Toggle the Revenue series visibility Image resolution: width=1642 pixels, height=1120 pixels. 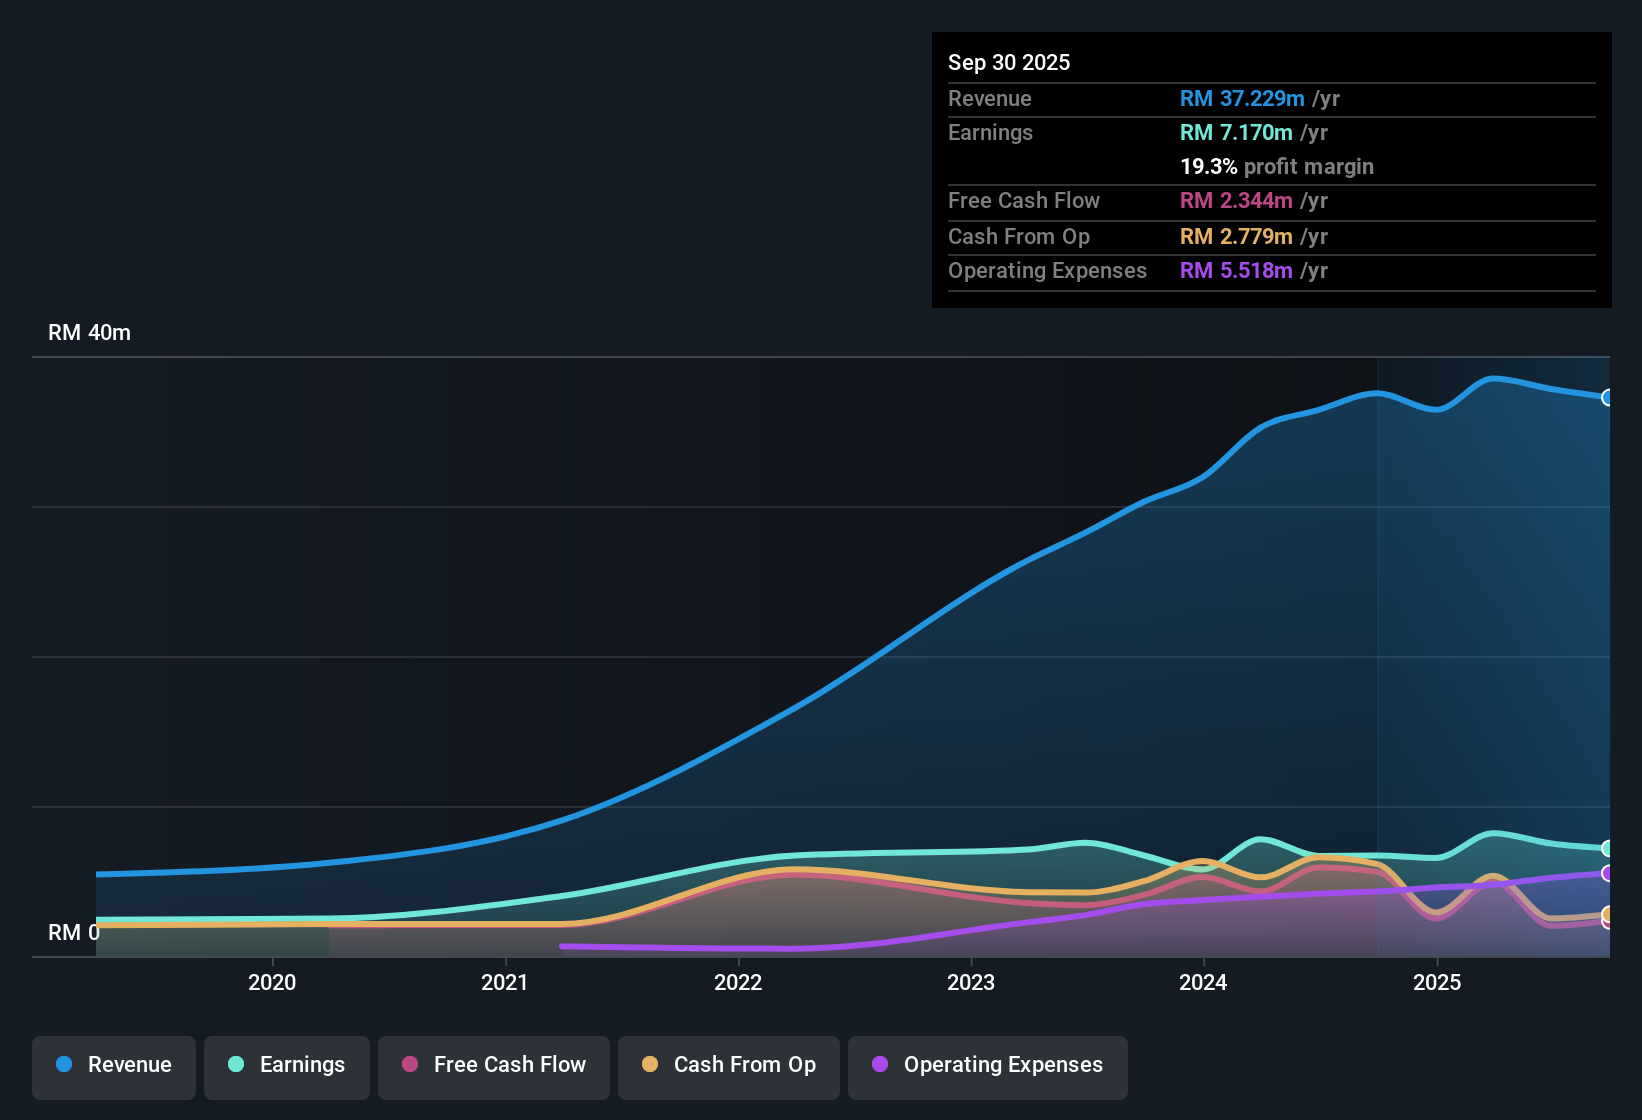pyautogui.click(x=113, y=1065)
